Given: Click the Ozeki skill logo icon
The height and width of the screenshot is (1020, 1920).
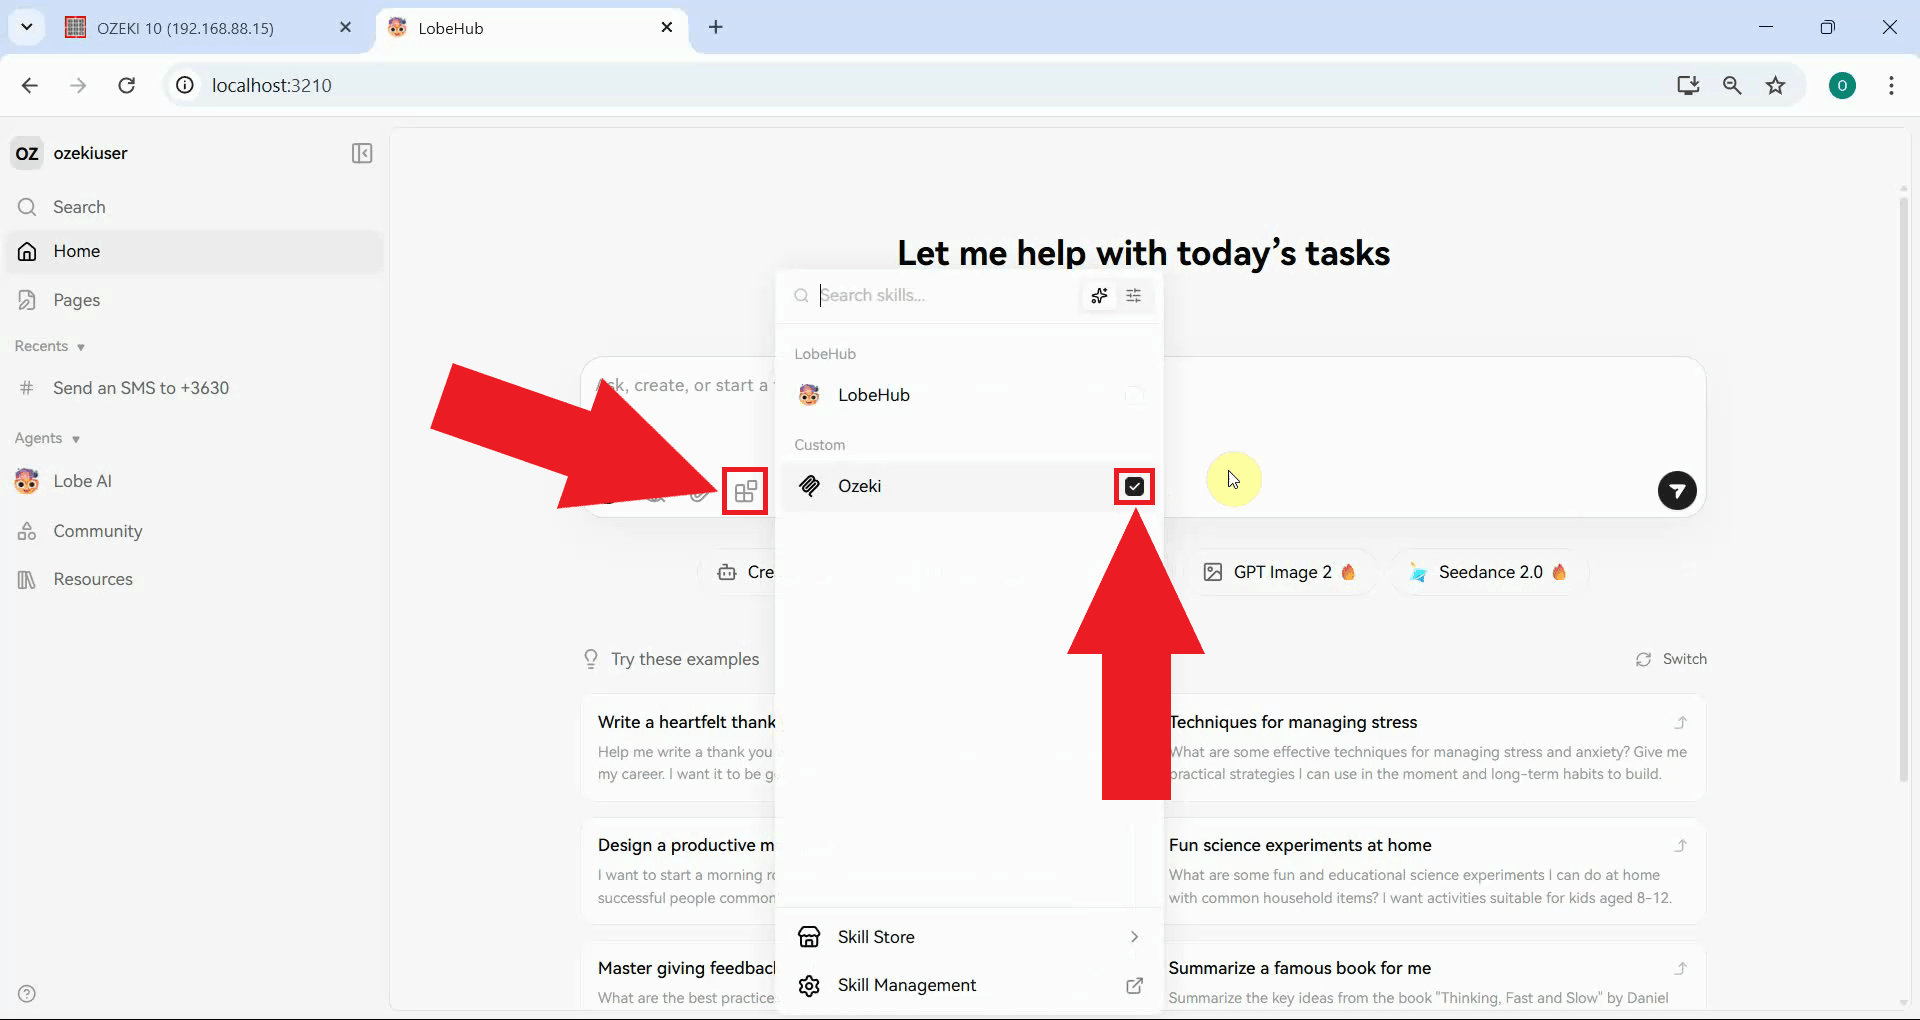Looking at the screenshot, I should click(x=809, y=486).
